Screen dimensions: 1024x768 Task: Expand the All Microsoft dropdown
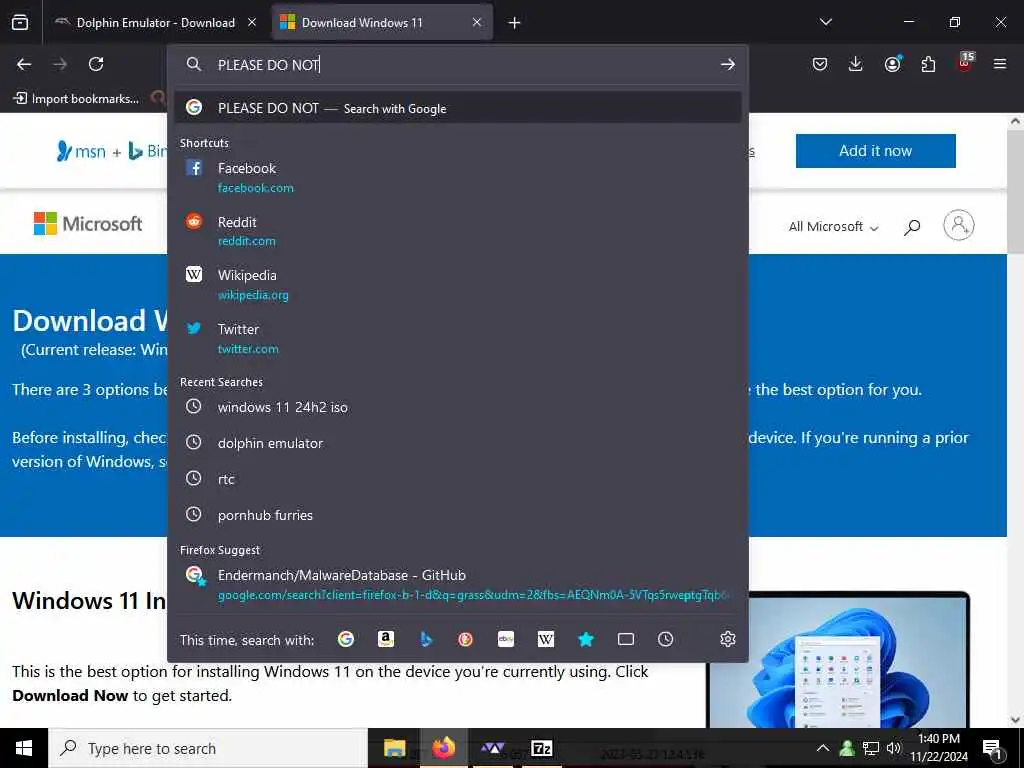coord(833,227)
